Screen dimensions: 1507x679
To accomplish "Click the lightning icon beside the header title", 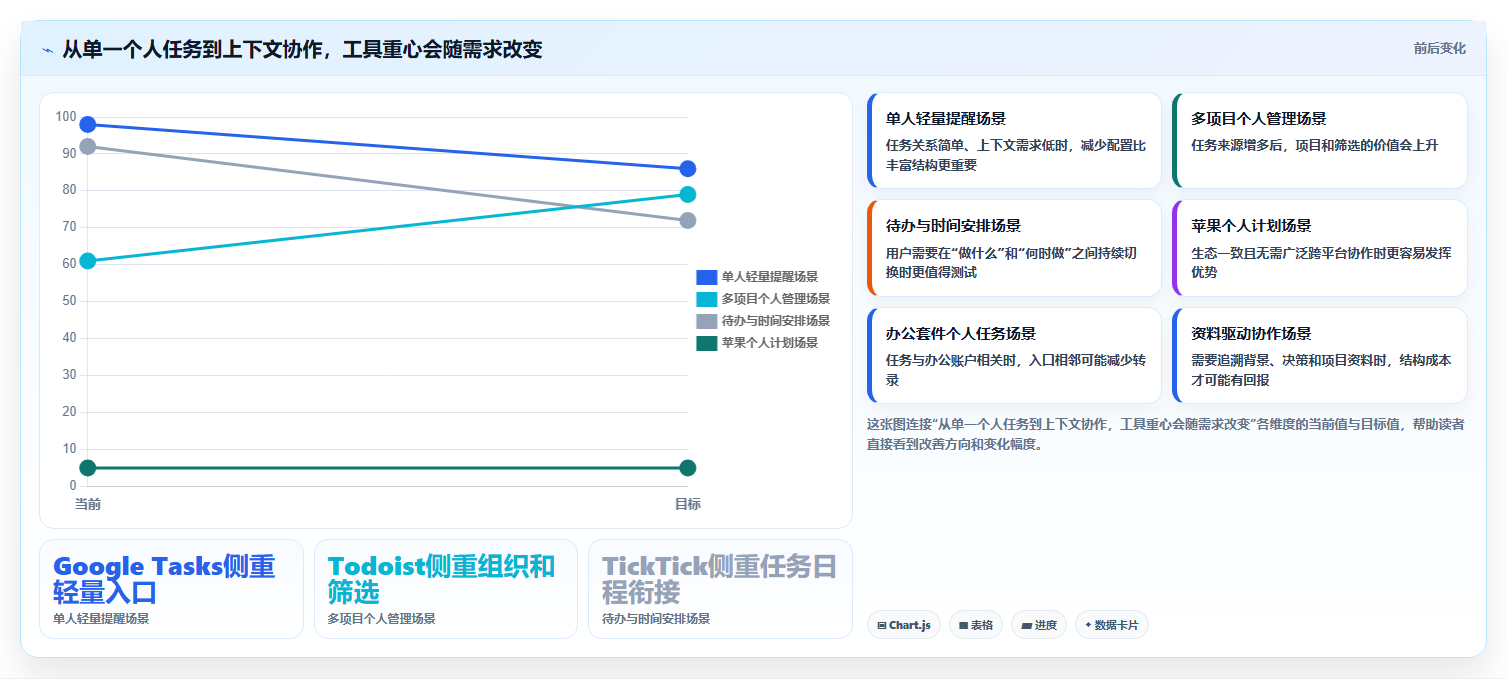I will 47,49.
